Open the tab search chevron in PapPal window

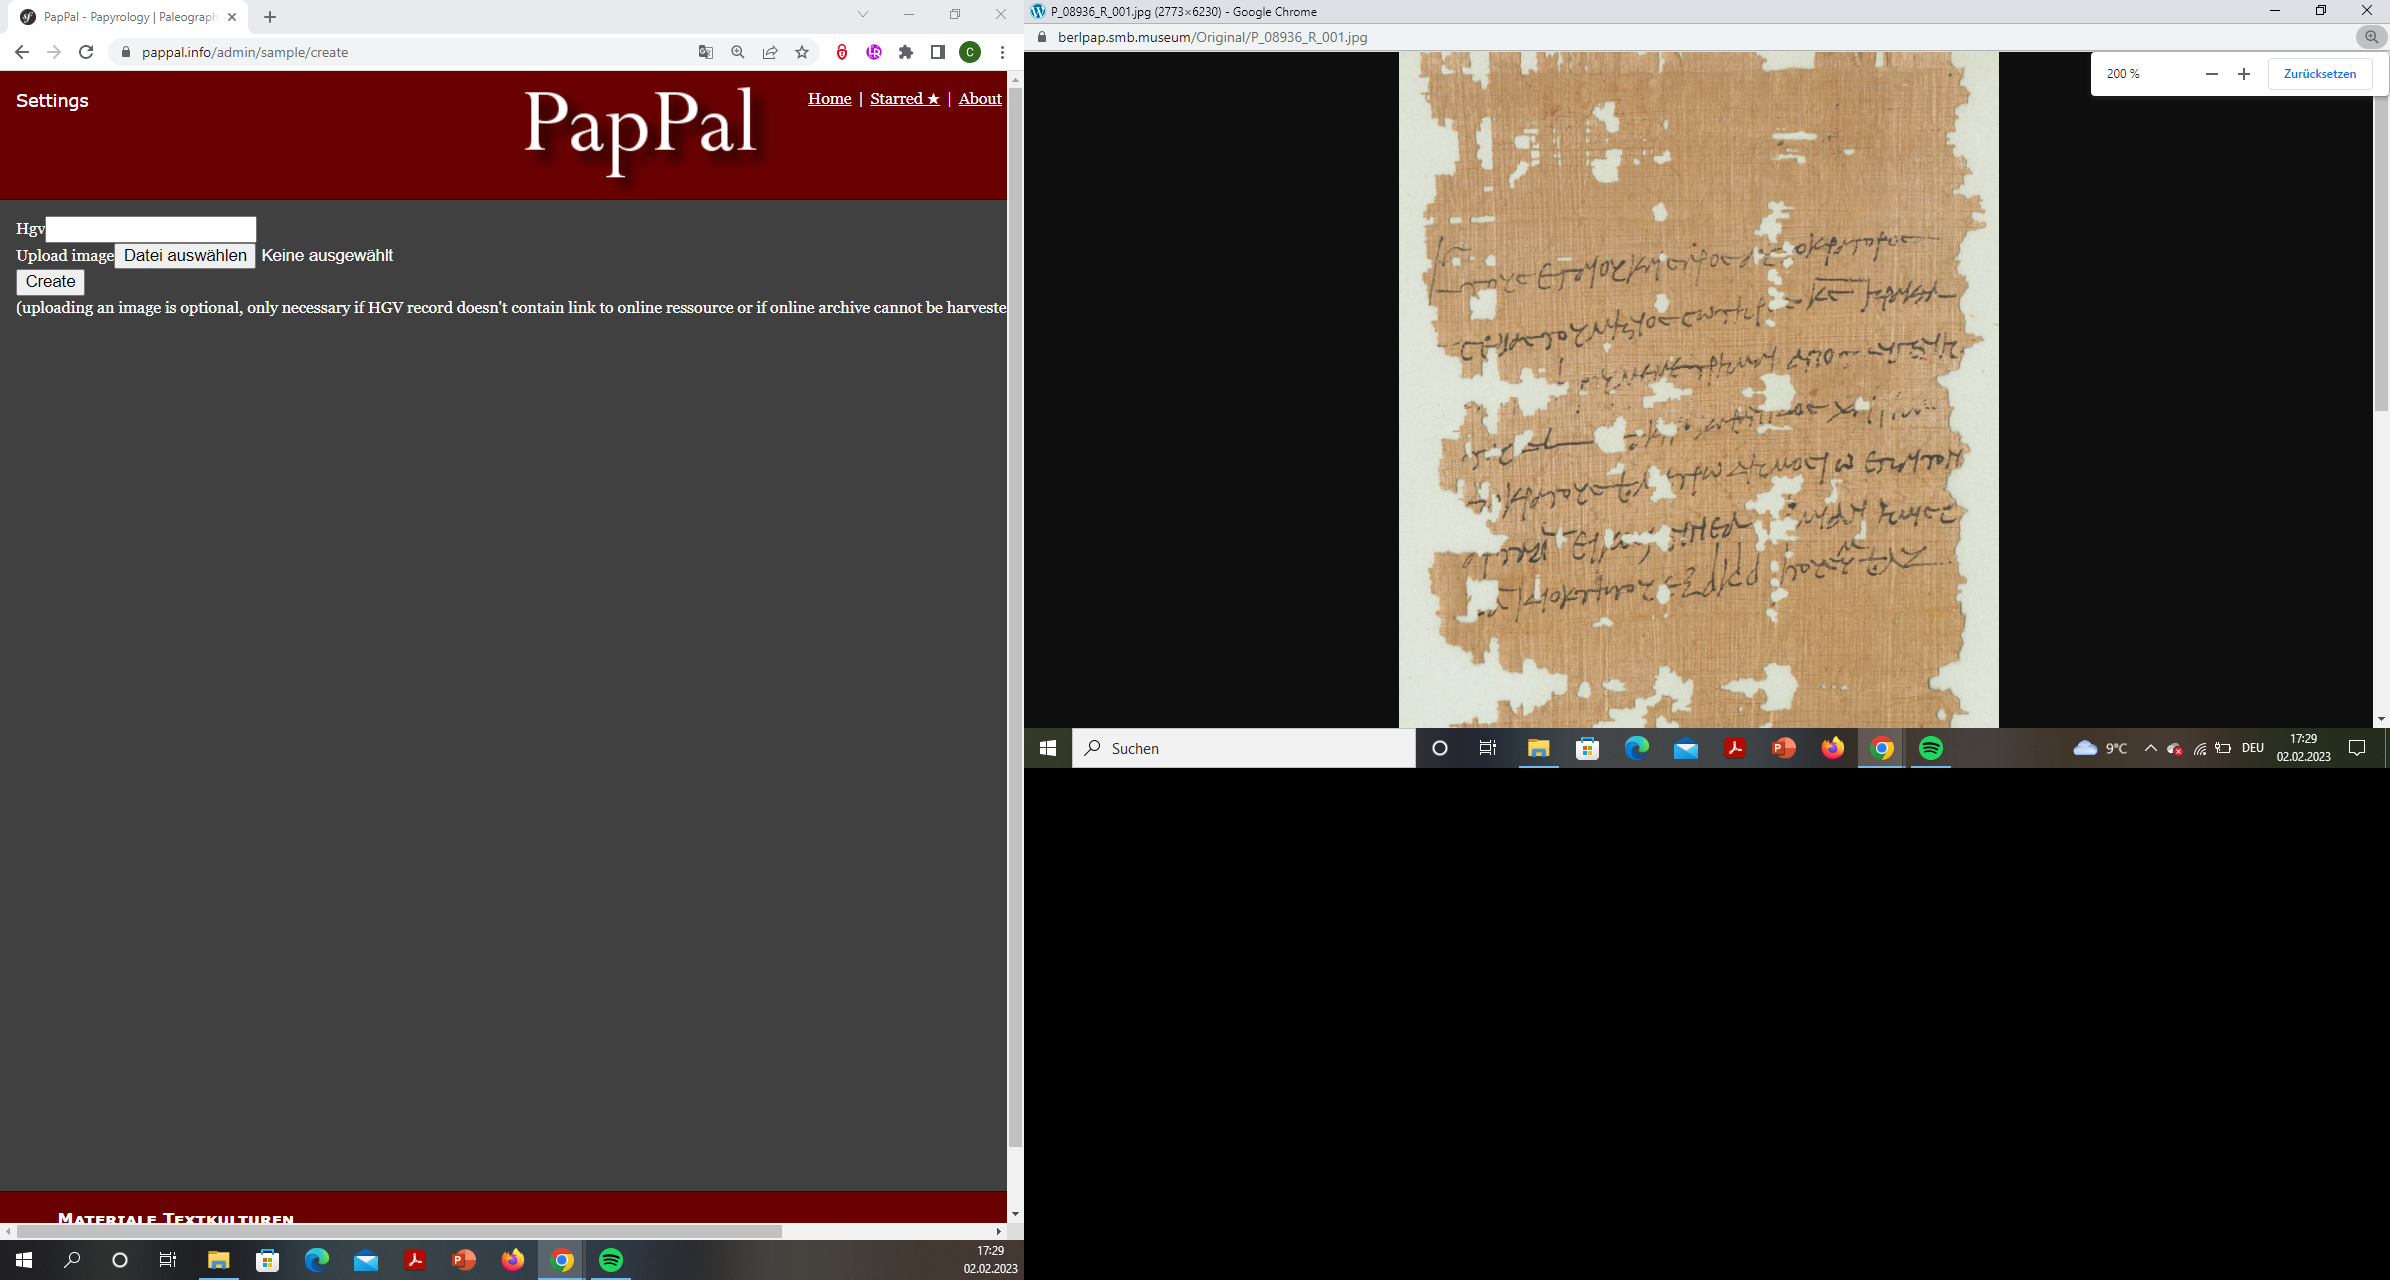863,14
